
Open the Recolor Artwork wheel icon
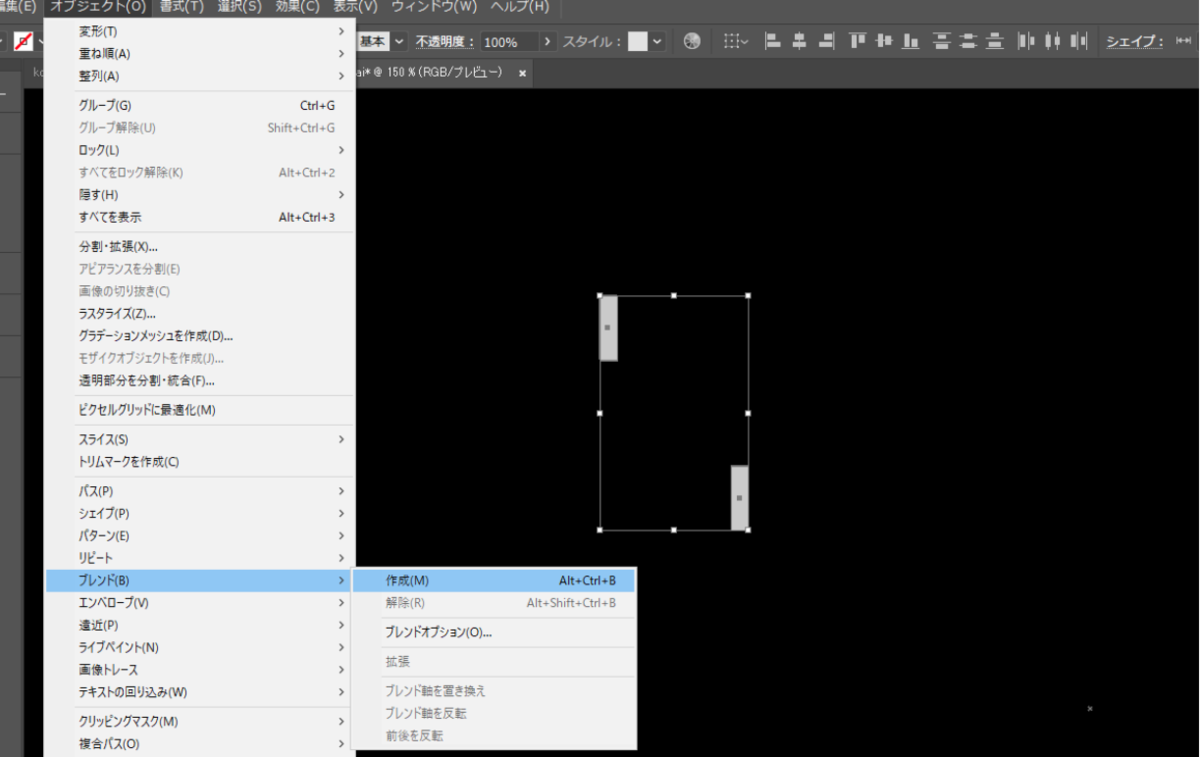692,41
